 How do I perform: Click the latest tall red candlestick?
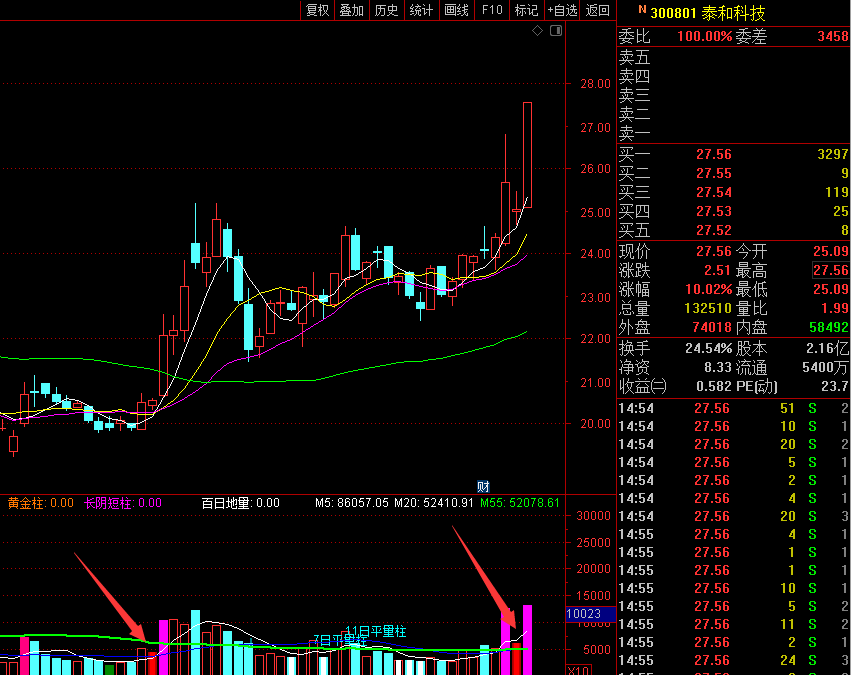coord(528,155)
